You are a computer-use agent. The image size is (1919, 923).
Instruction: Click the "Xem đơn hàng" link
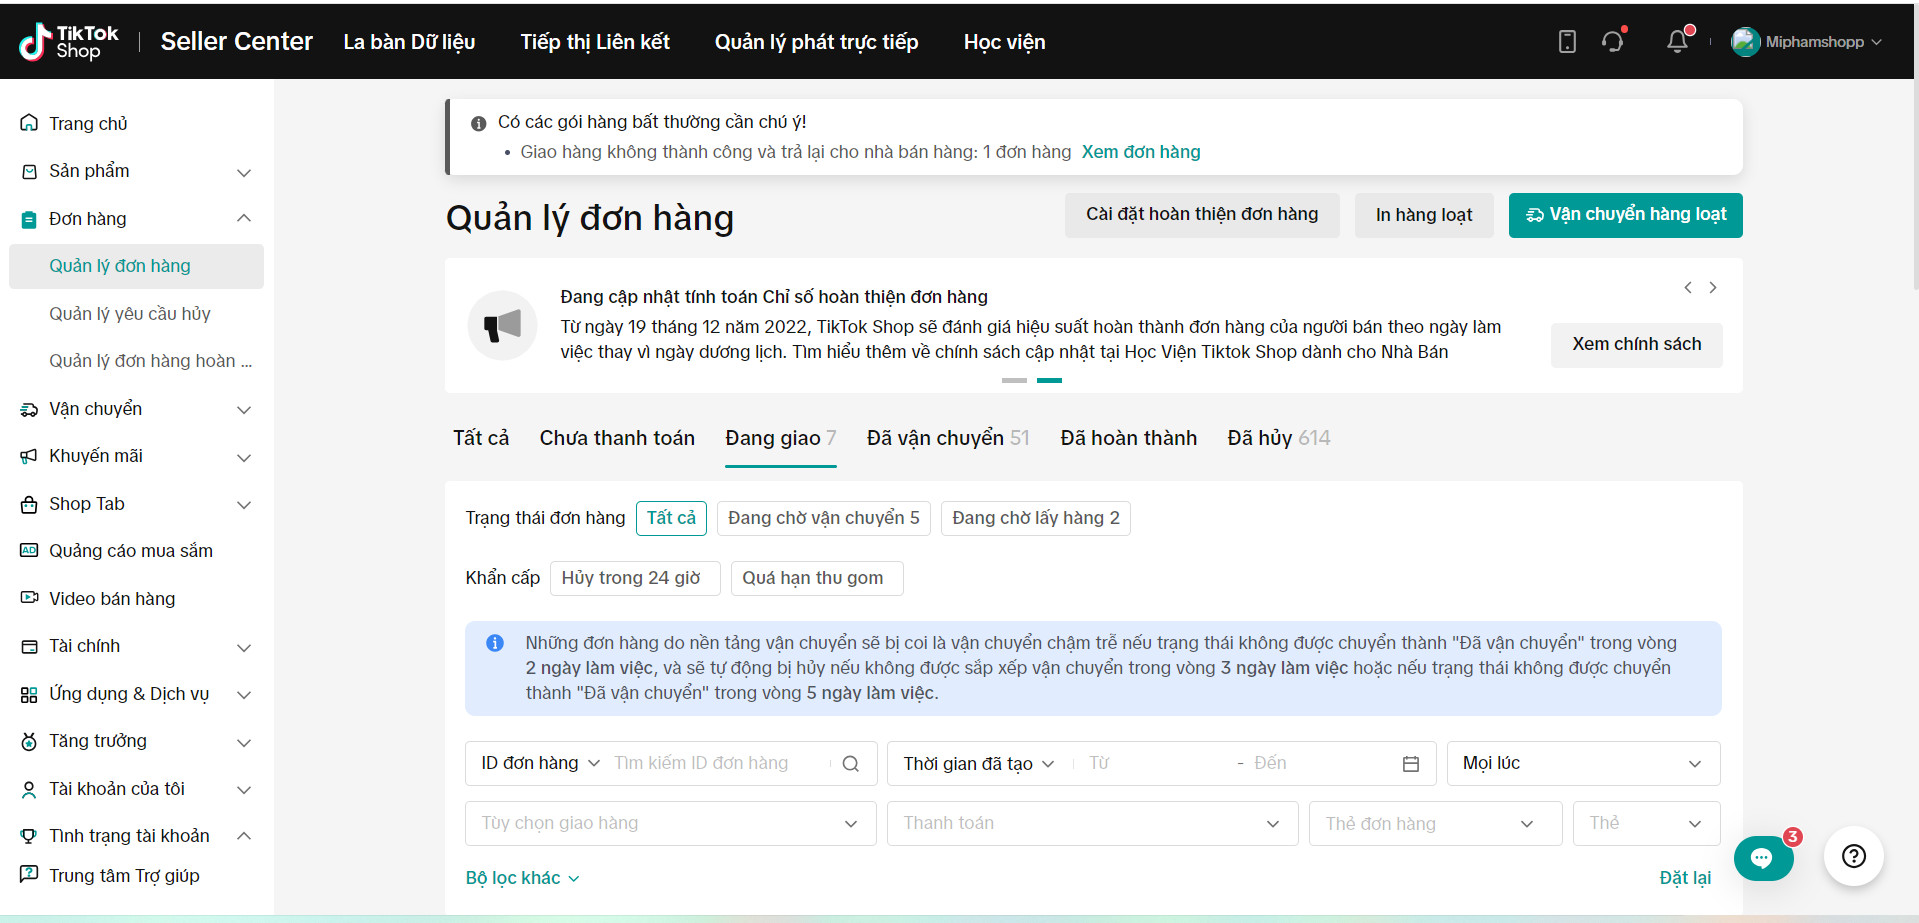(x=1140, y=152)
